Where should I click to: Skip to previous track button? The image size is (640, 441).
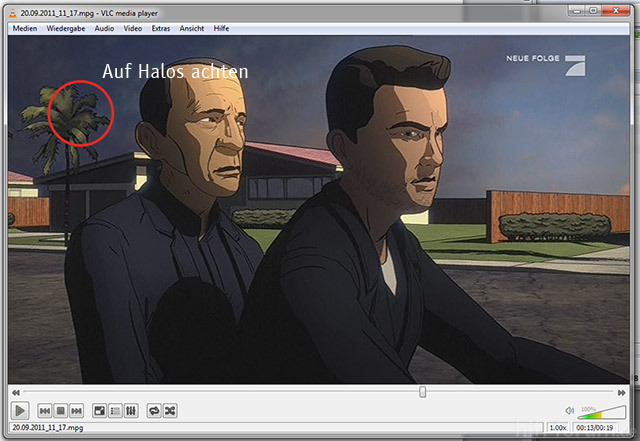[x=44, y=411]
